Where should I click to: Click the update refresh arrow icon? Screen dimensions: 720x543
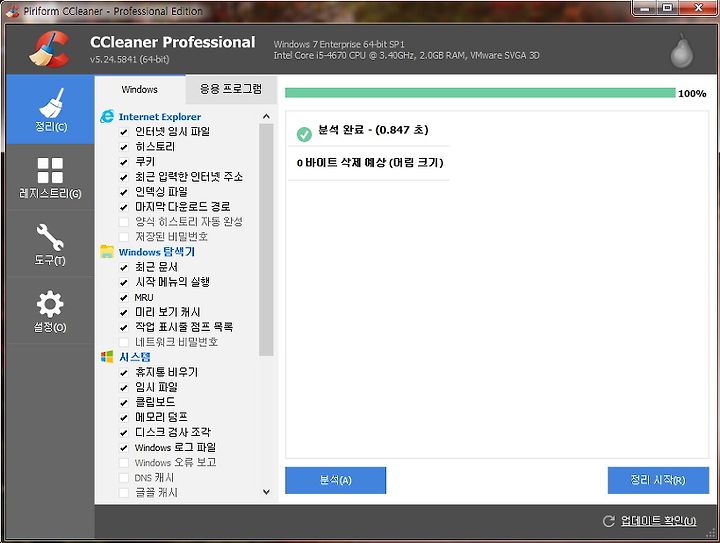click(608, 521)
